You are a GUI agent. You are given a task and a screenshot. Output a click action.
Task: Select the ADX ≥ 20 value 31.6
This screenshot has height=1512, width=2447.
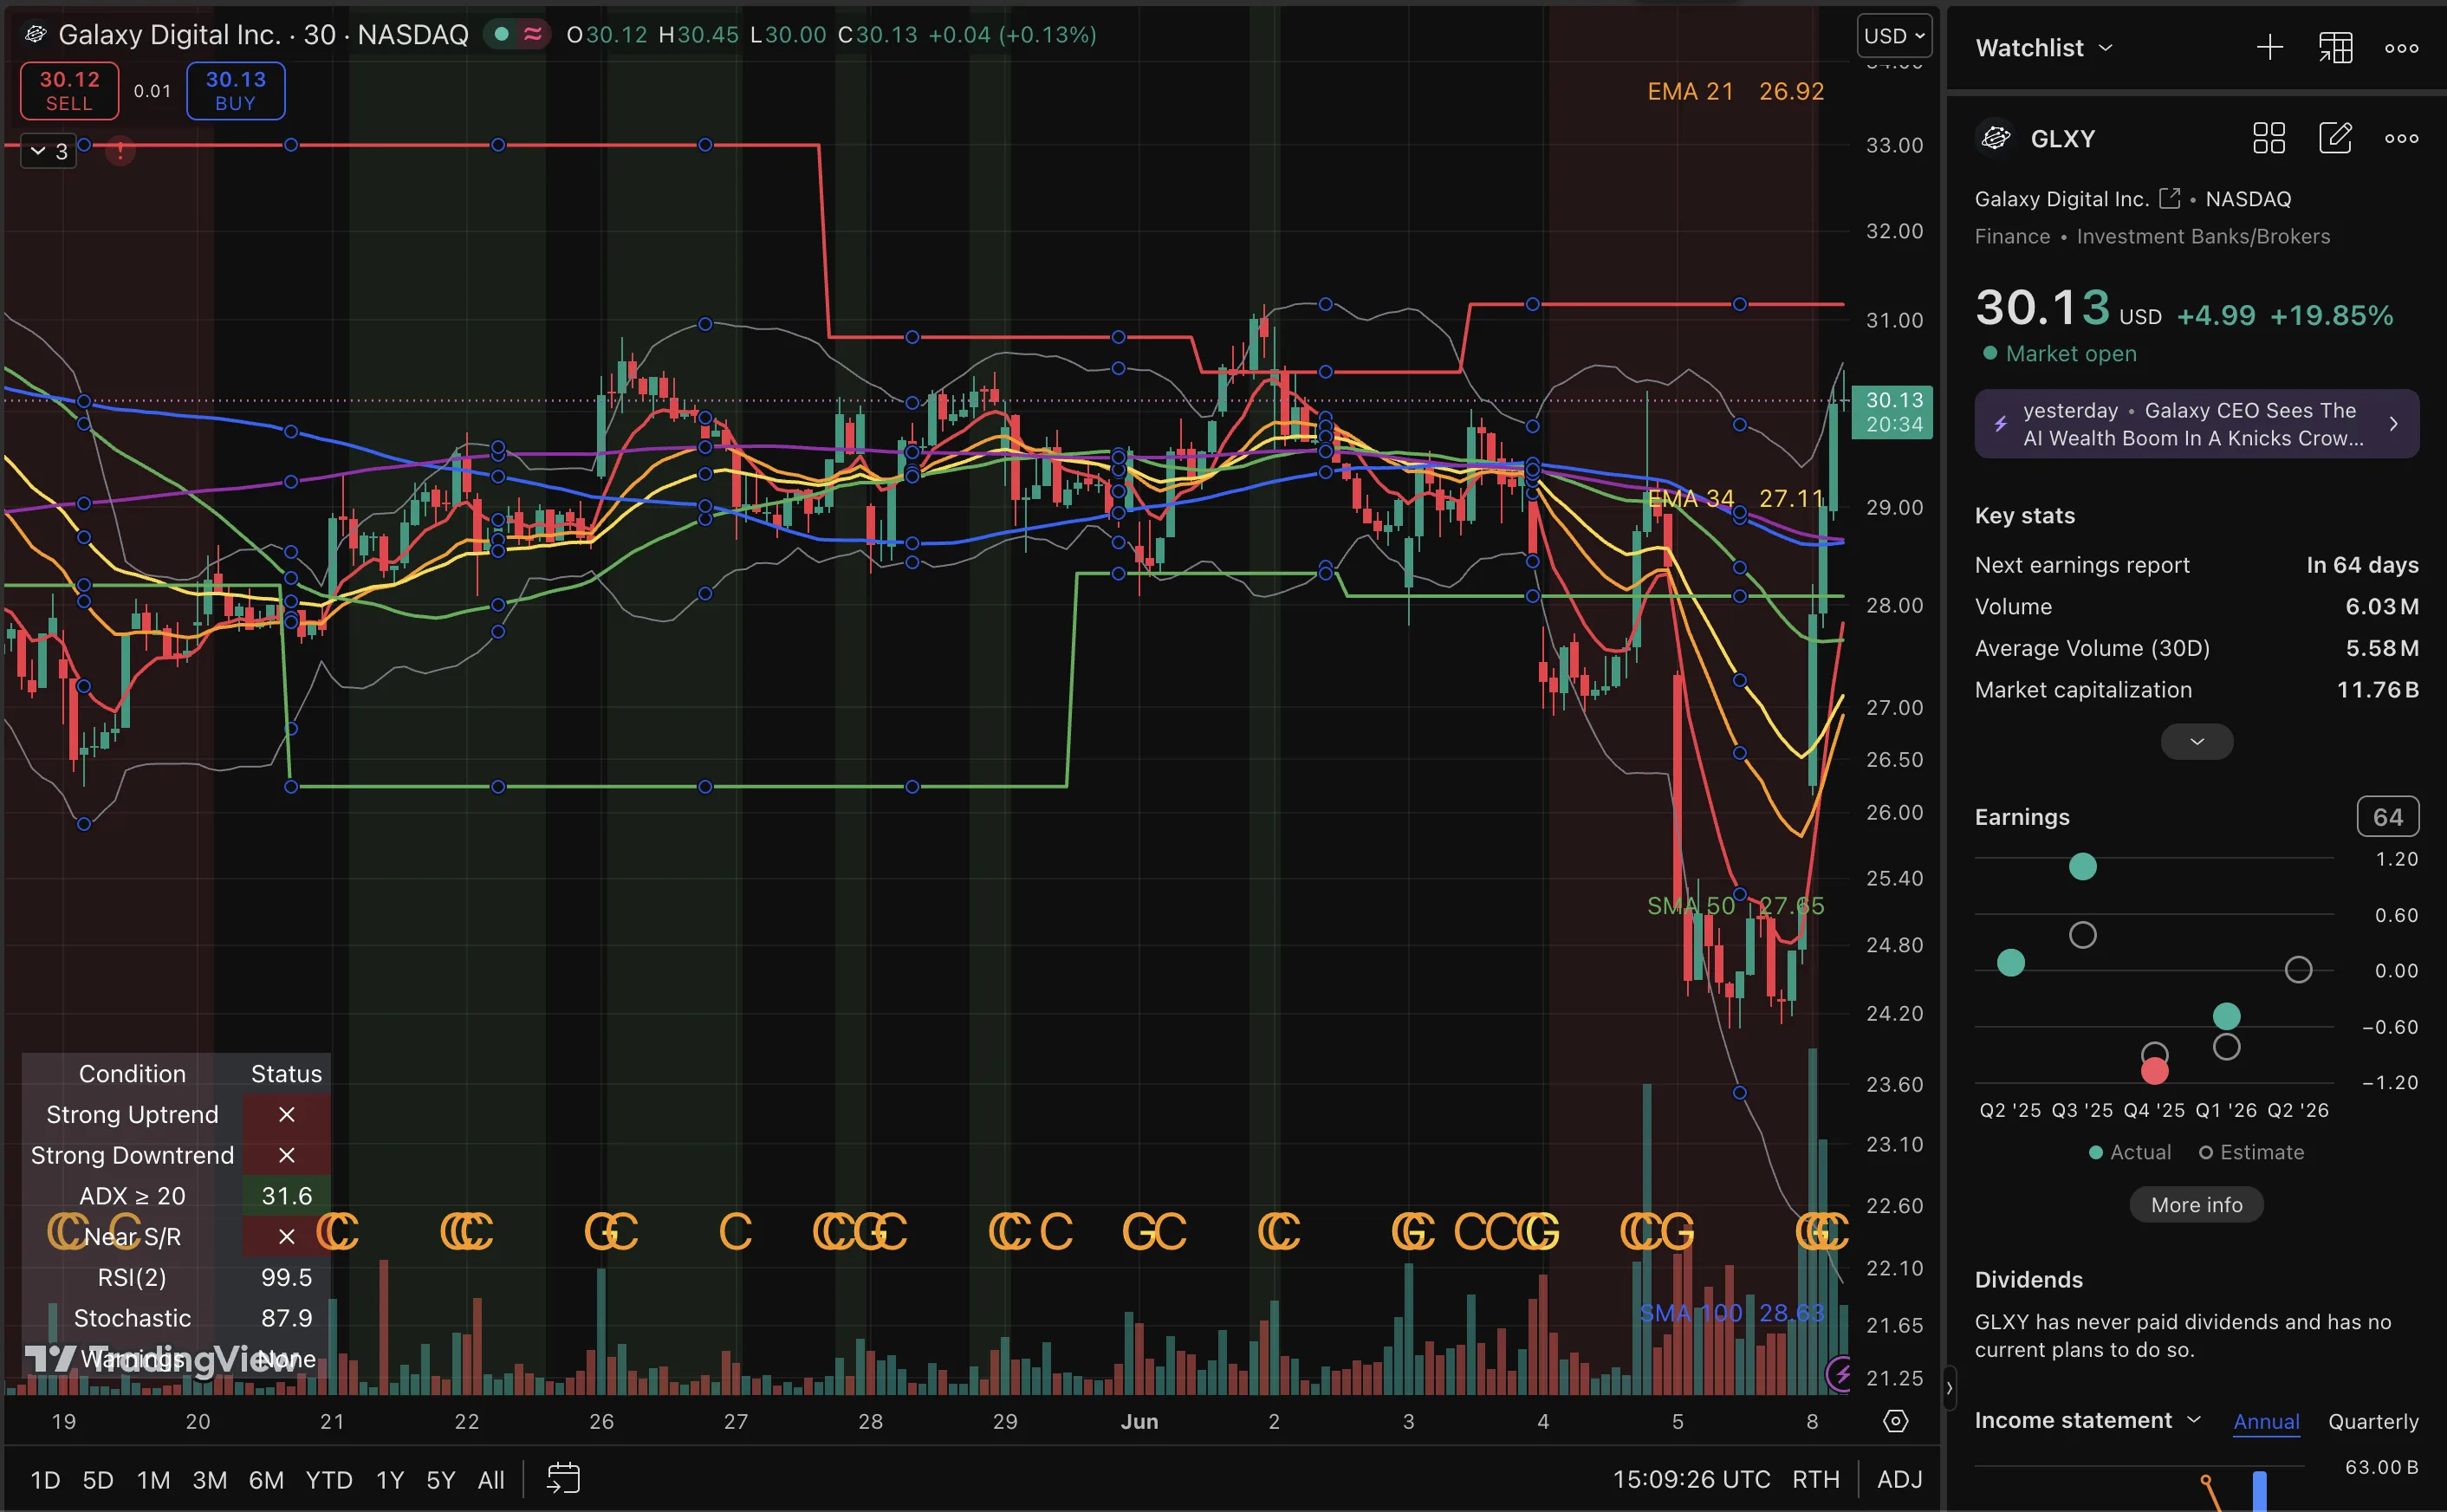pos(286,1195)
